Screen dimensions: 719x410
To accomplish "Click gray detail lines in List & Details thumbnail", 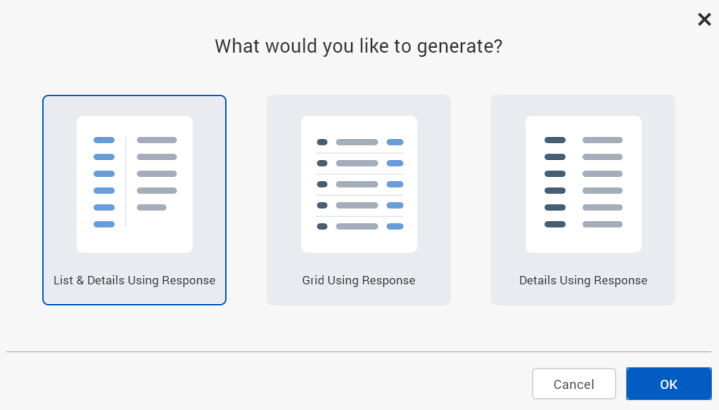I will (156, 174).
